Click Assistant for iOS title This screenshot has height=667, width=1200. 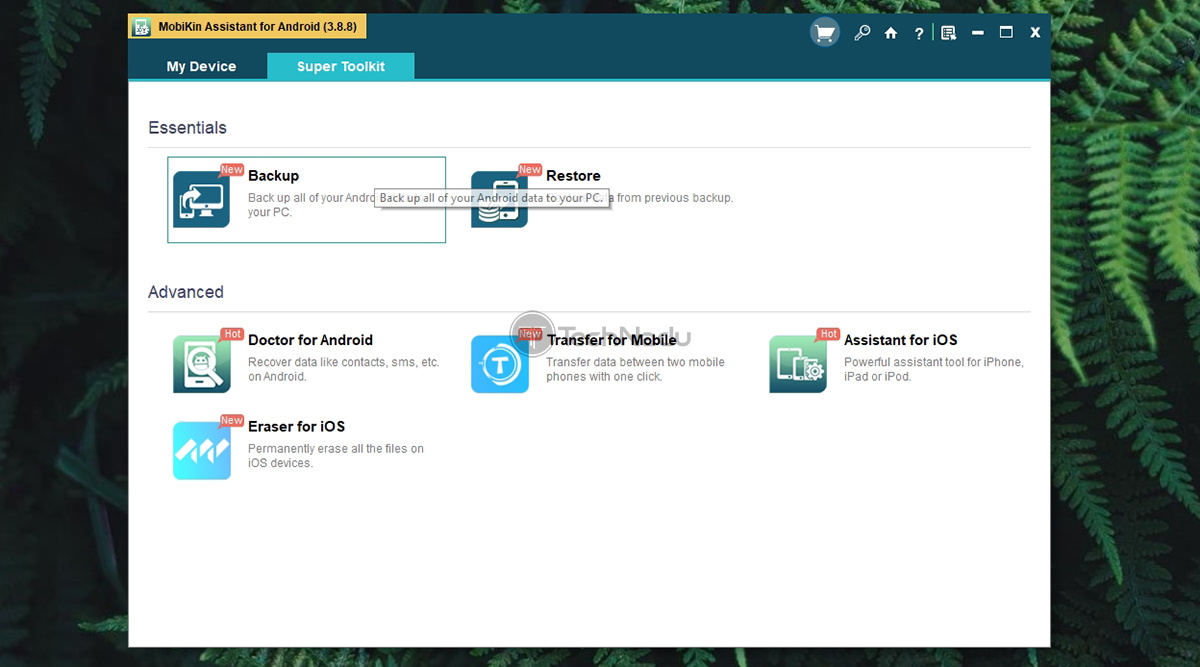900,340
